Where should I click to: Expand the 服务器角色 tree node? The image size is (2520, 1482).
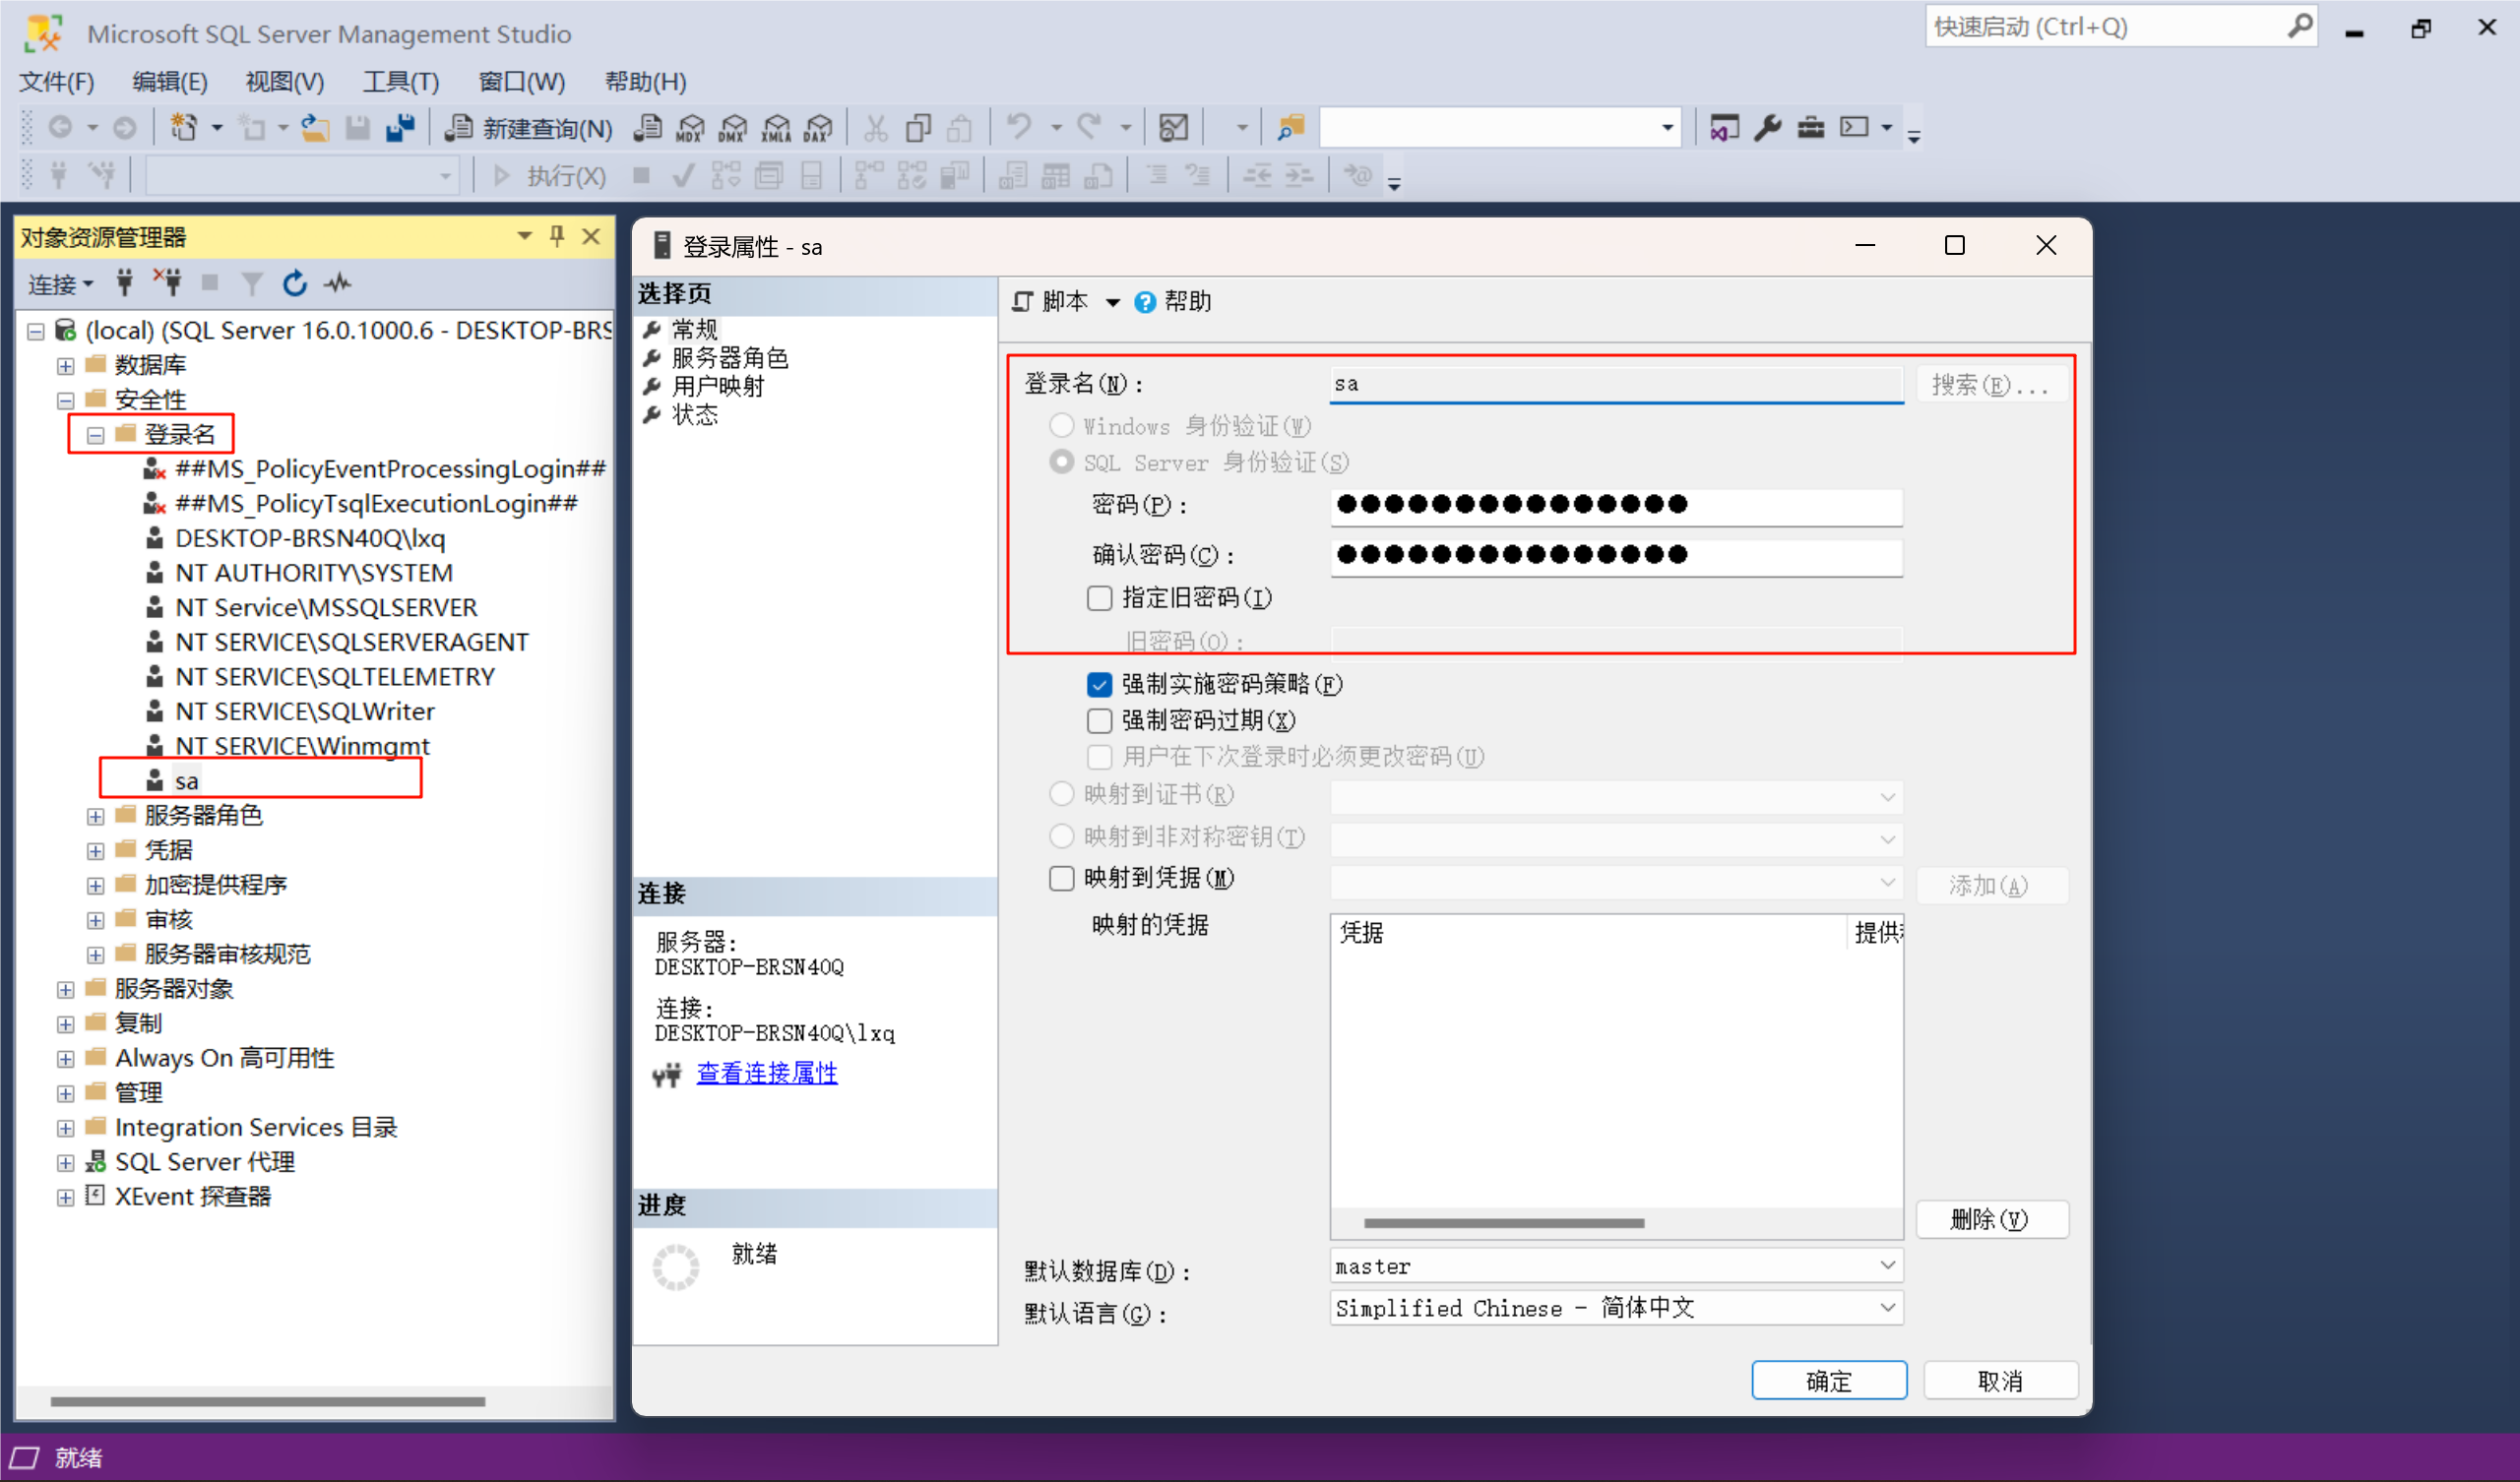pos(95,817)
